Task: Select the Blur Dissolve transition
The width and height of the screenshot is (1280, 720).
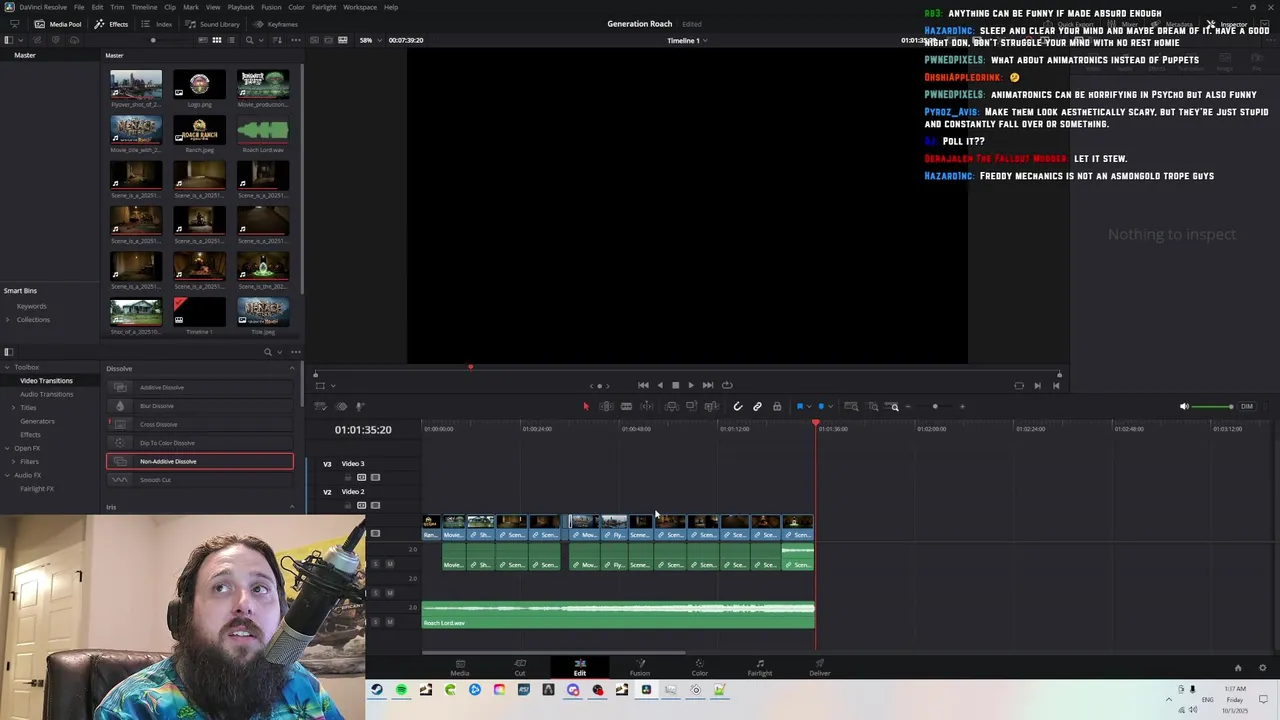Action: click(x=200, y=406)
